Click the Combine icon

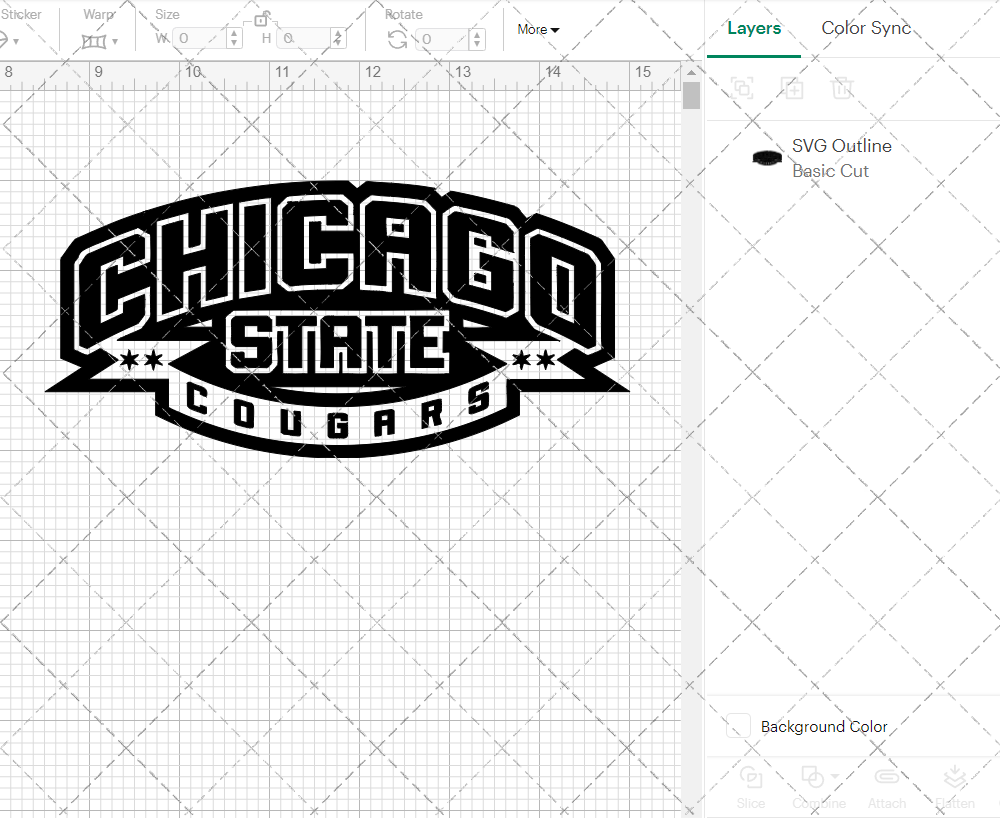812,776
